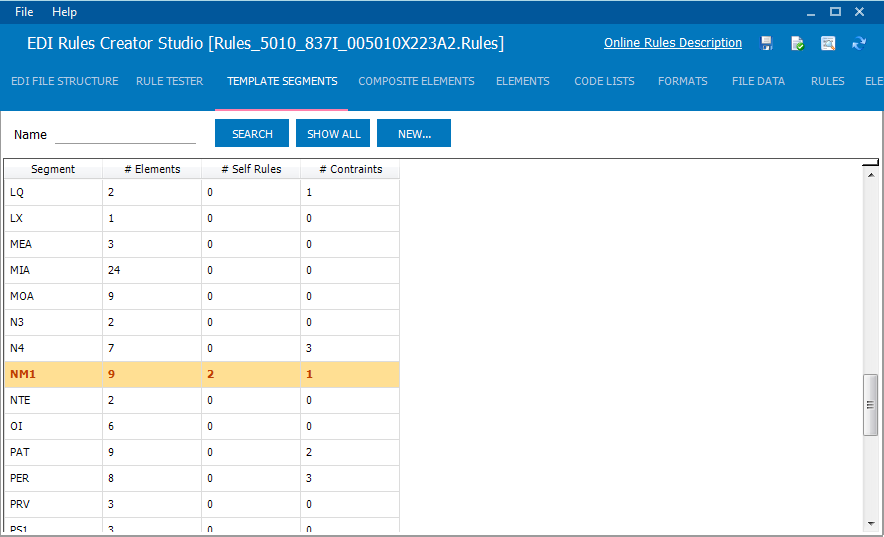884x537 pixels.
Task: Click the scroll up arrow of the list
Action: click(870, 175)
